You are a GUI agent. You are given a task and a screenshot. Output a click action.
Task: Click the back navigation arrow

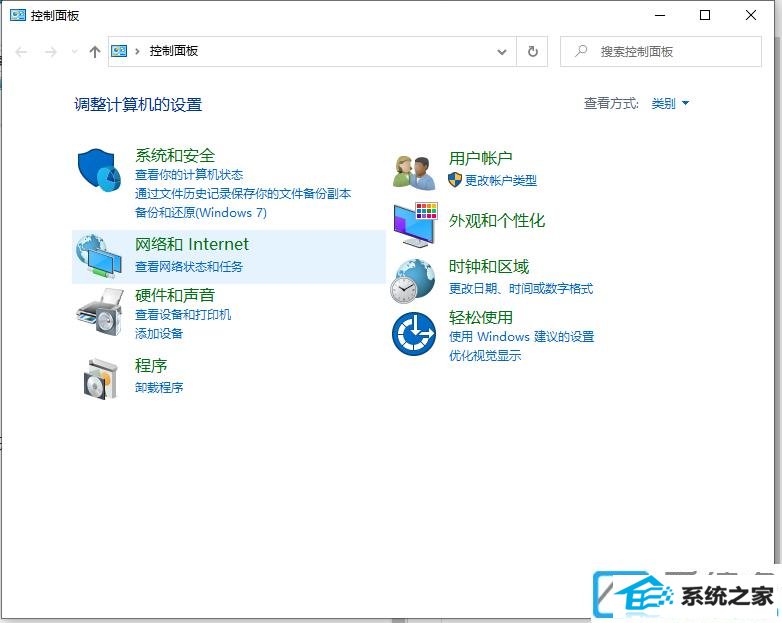tap(21, 51)
